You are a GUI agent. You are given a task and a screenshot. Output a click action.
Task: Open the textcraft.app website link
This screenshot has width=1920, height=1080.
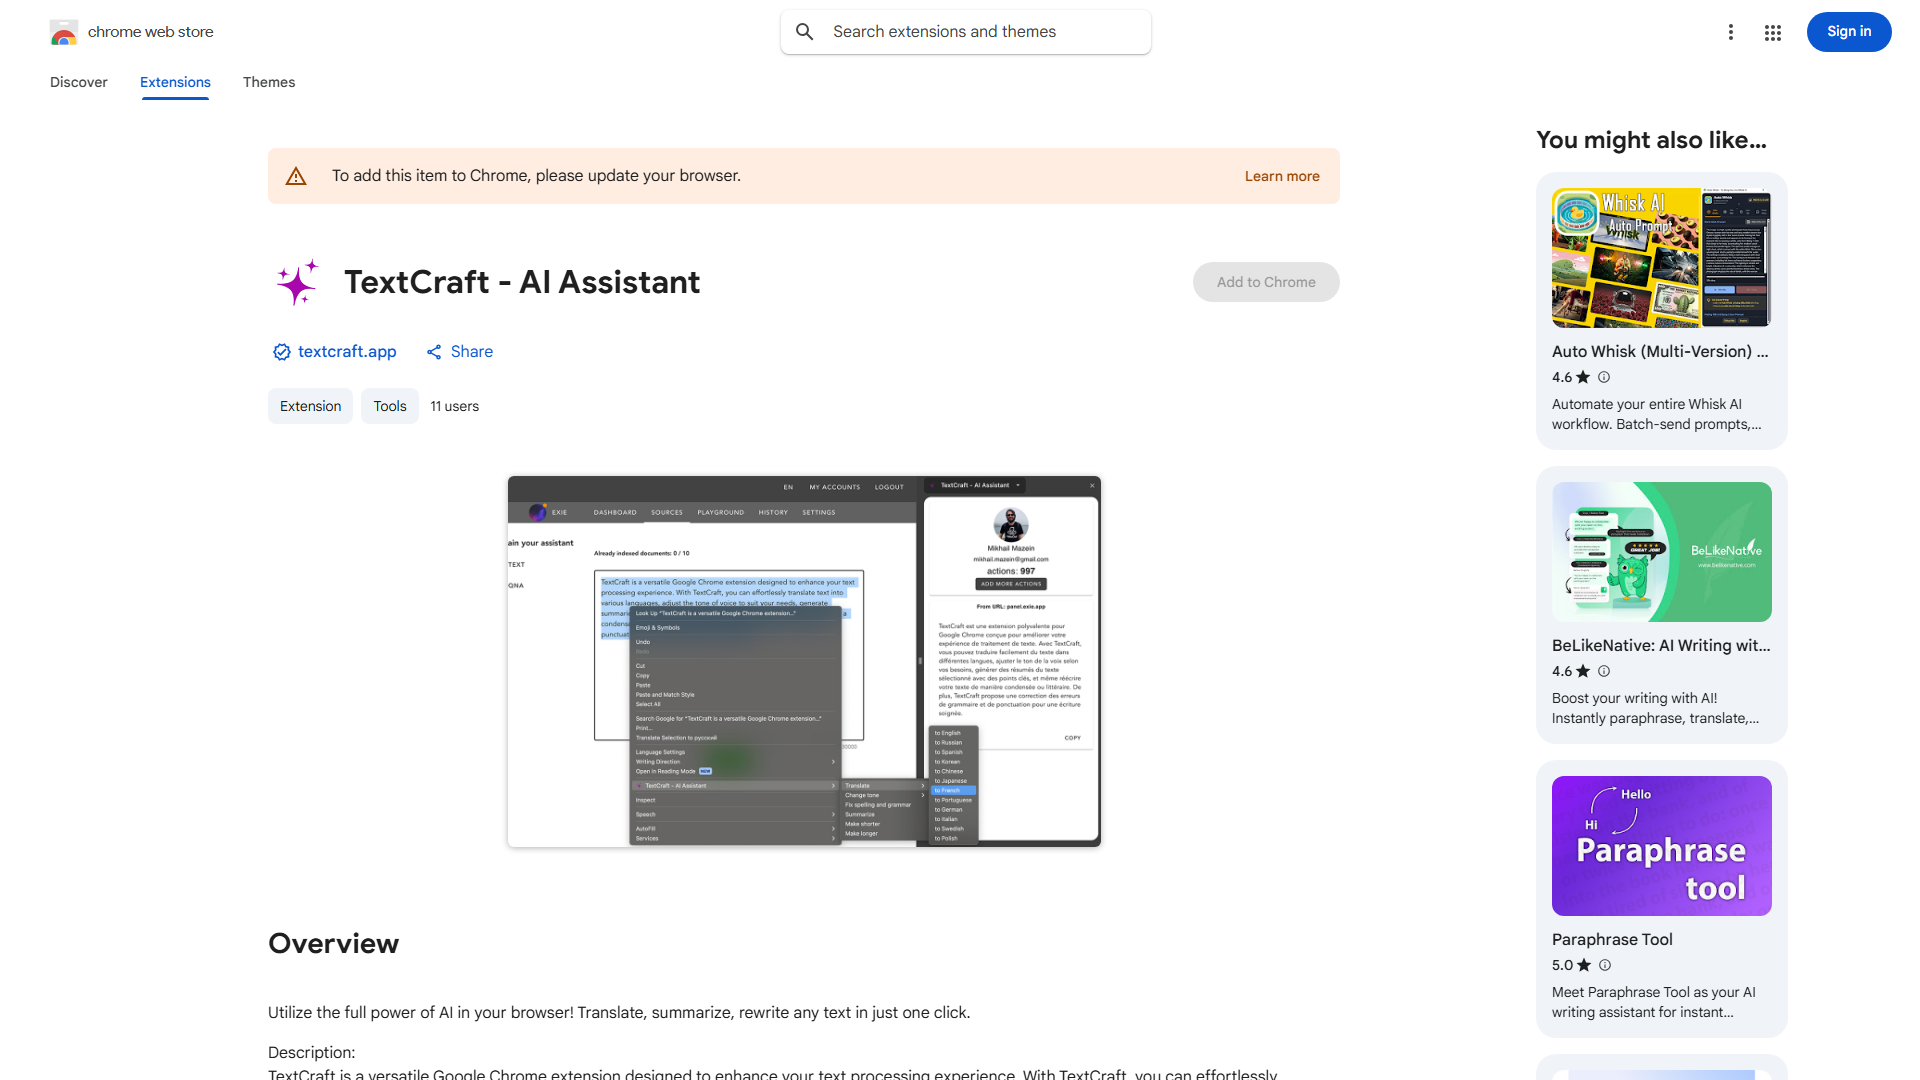(x=346, y=351)
